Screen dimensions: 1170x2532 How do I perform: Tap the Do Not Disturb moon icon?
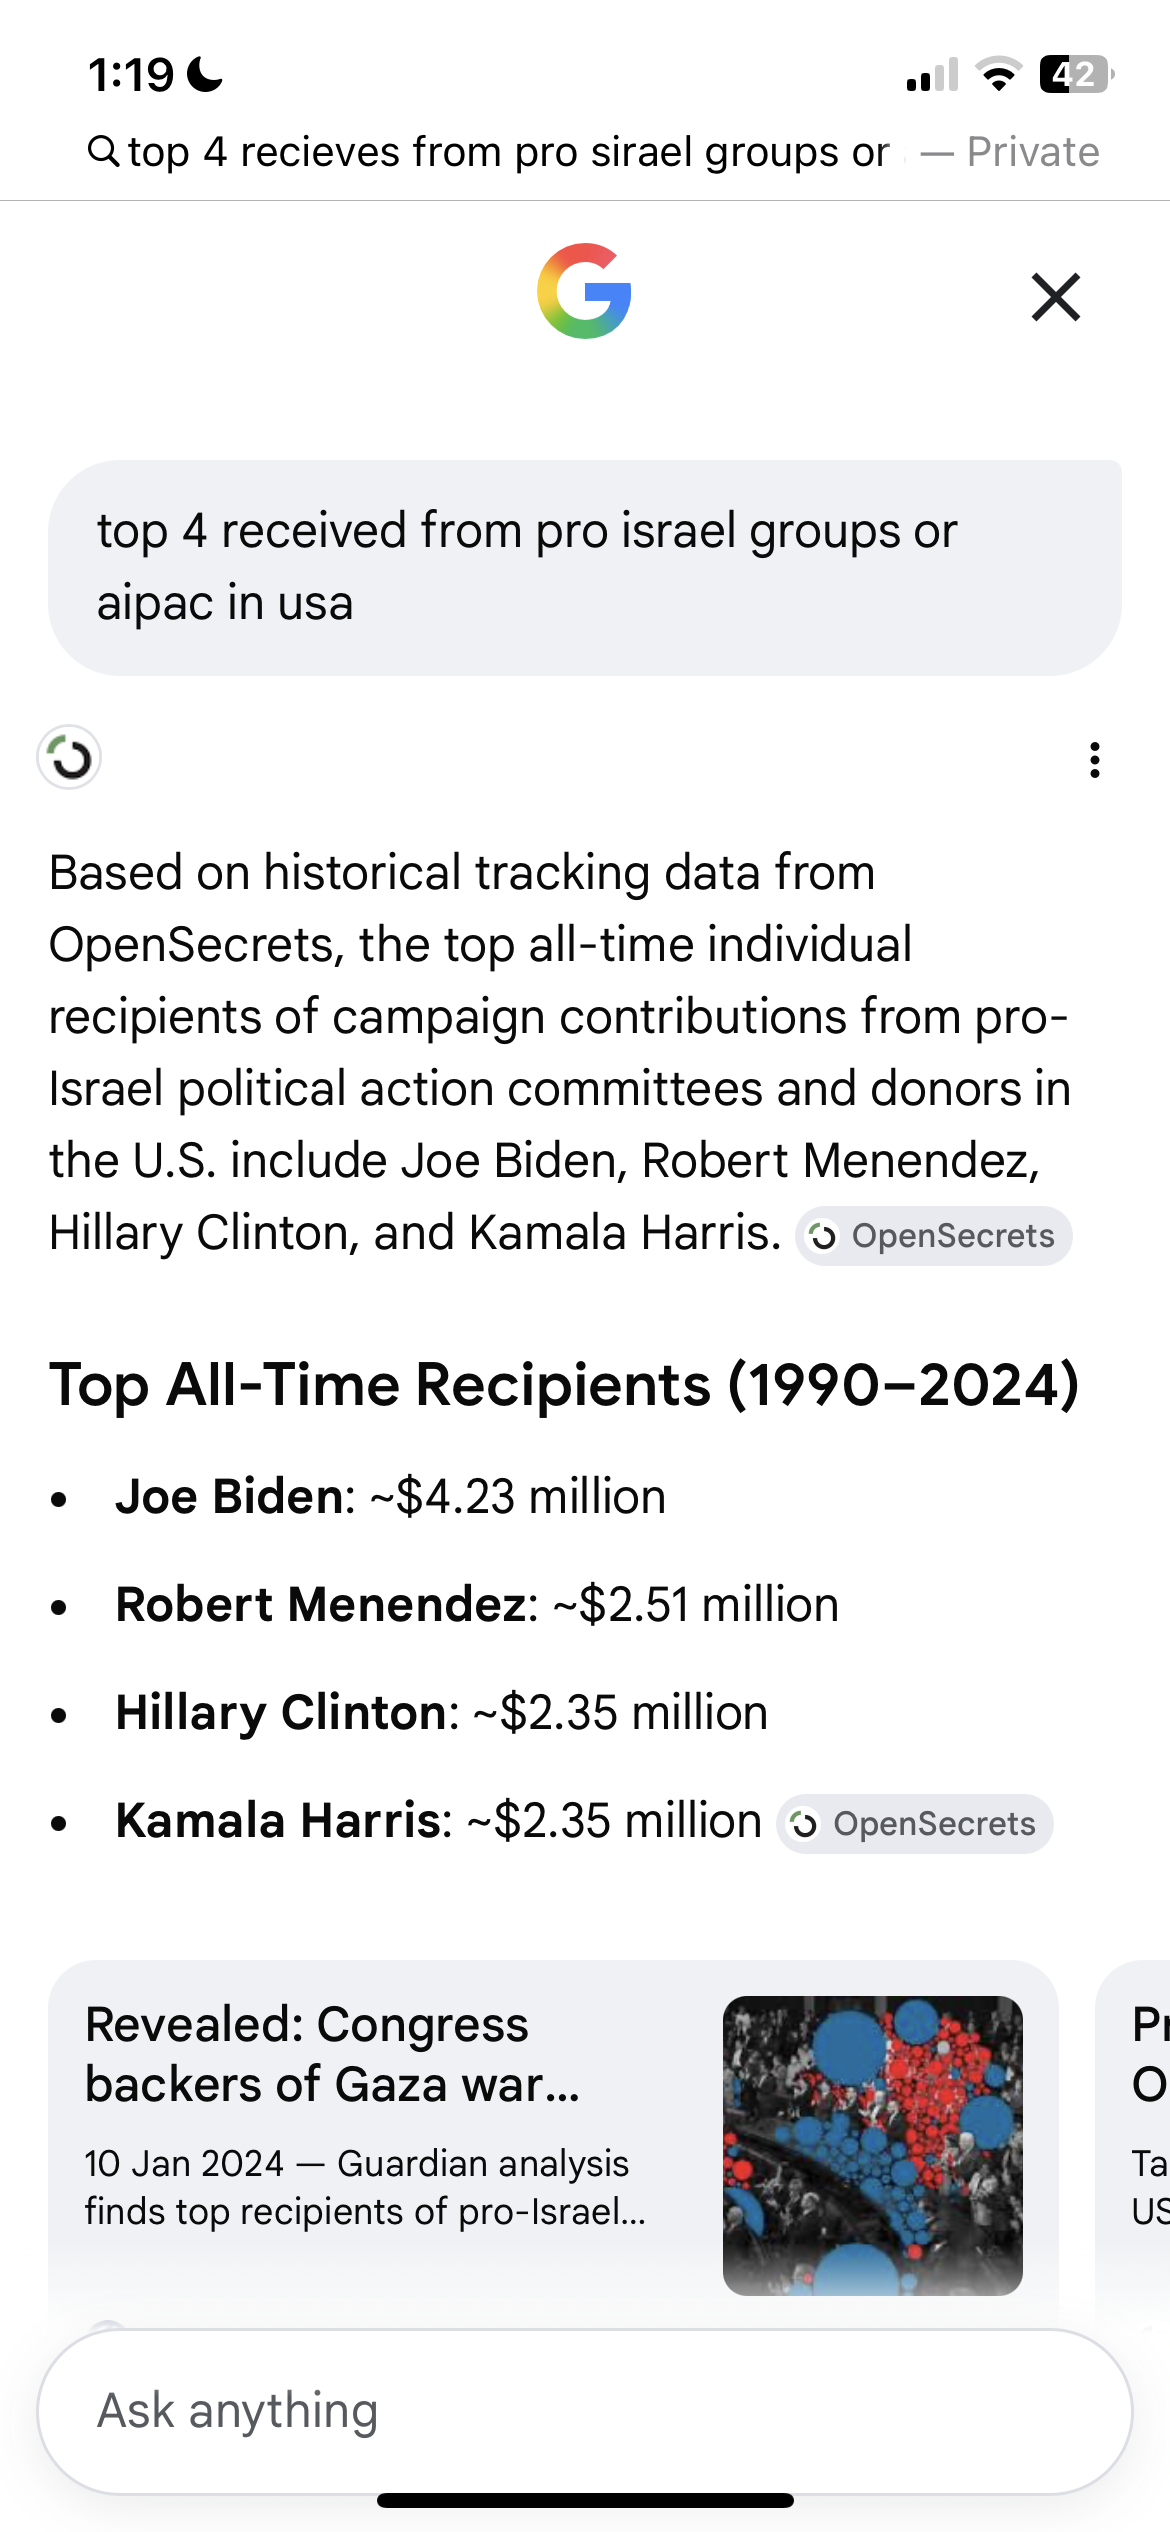tap(205, 75)
